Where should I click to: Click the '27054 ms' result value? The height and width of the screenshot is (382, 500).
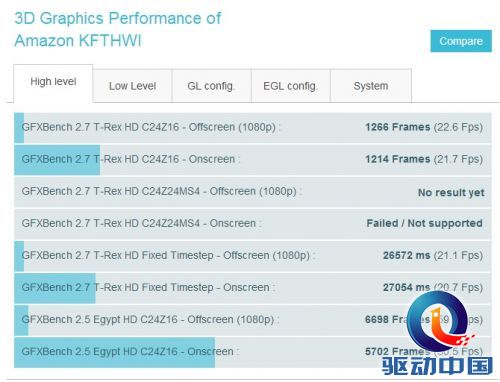click(406, 287)
